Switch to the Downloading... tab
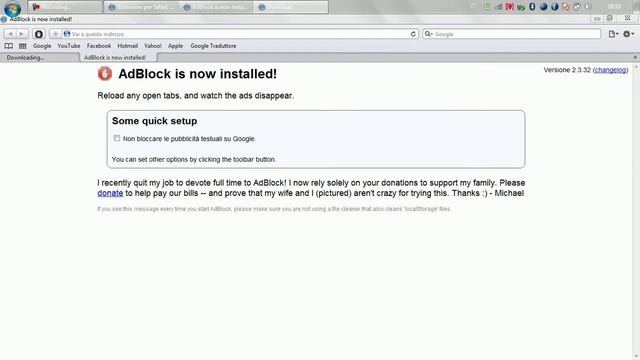 [x=40, y=58]
